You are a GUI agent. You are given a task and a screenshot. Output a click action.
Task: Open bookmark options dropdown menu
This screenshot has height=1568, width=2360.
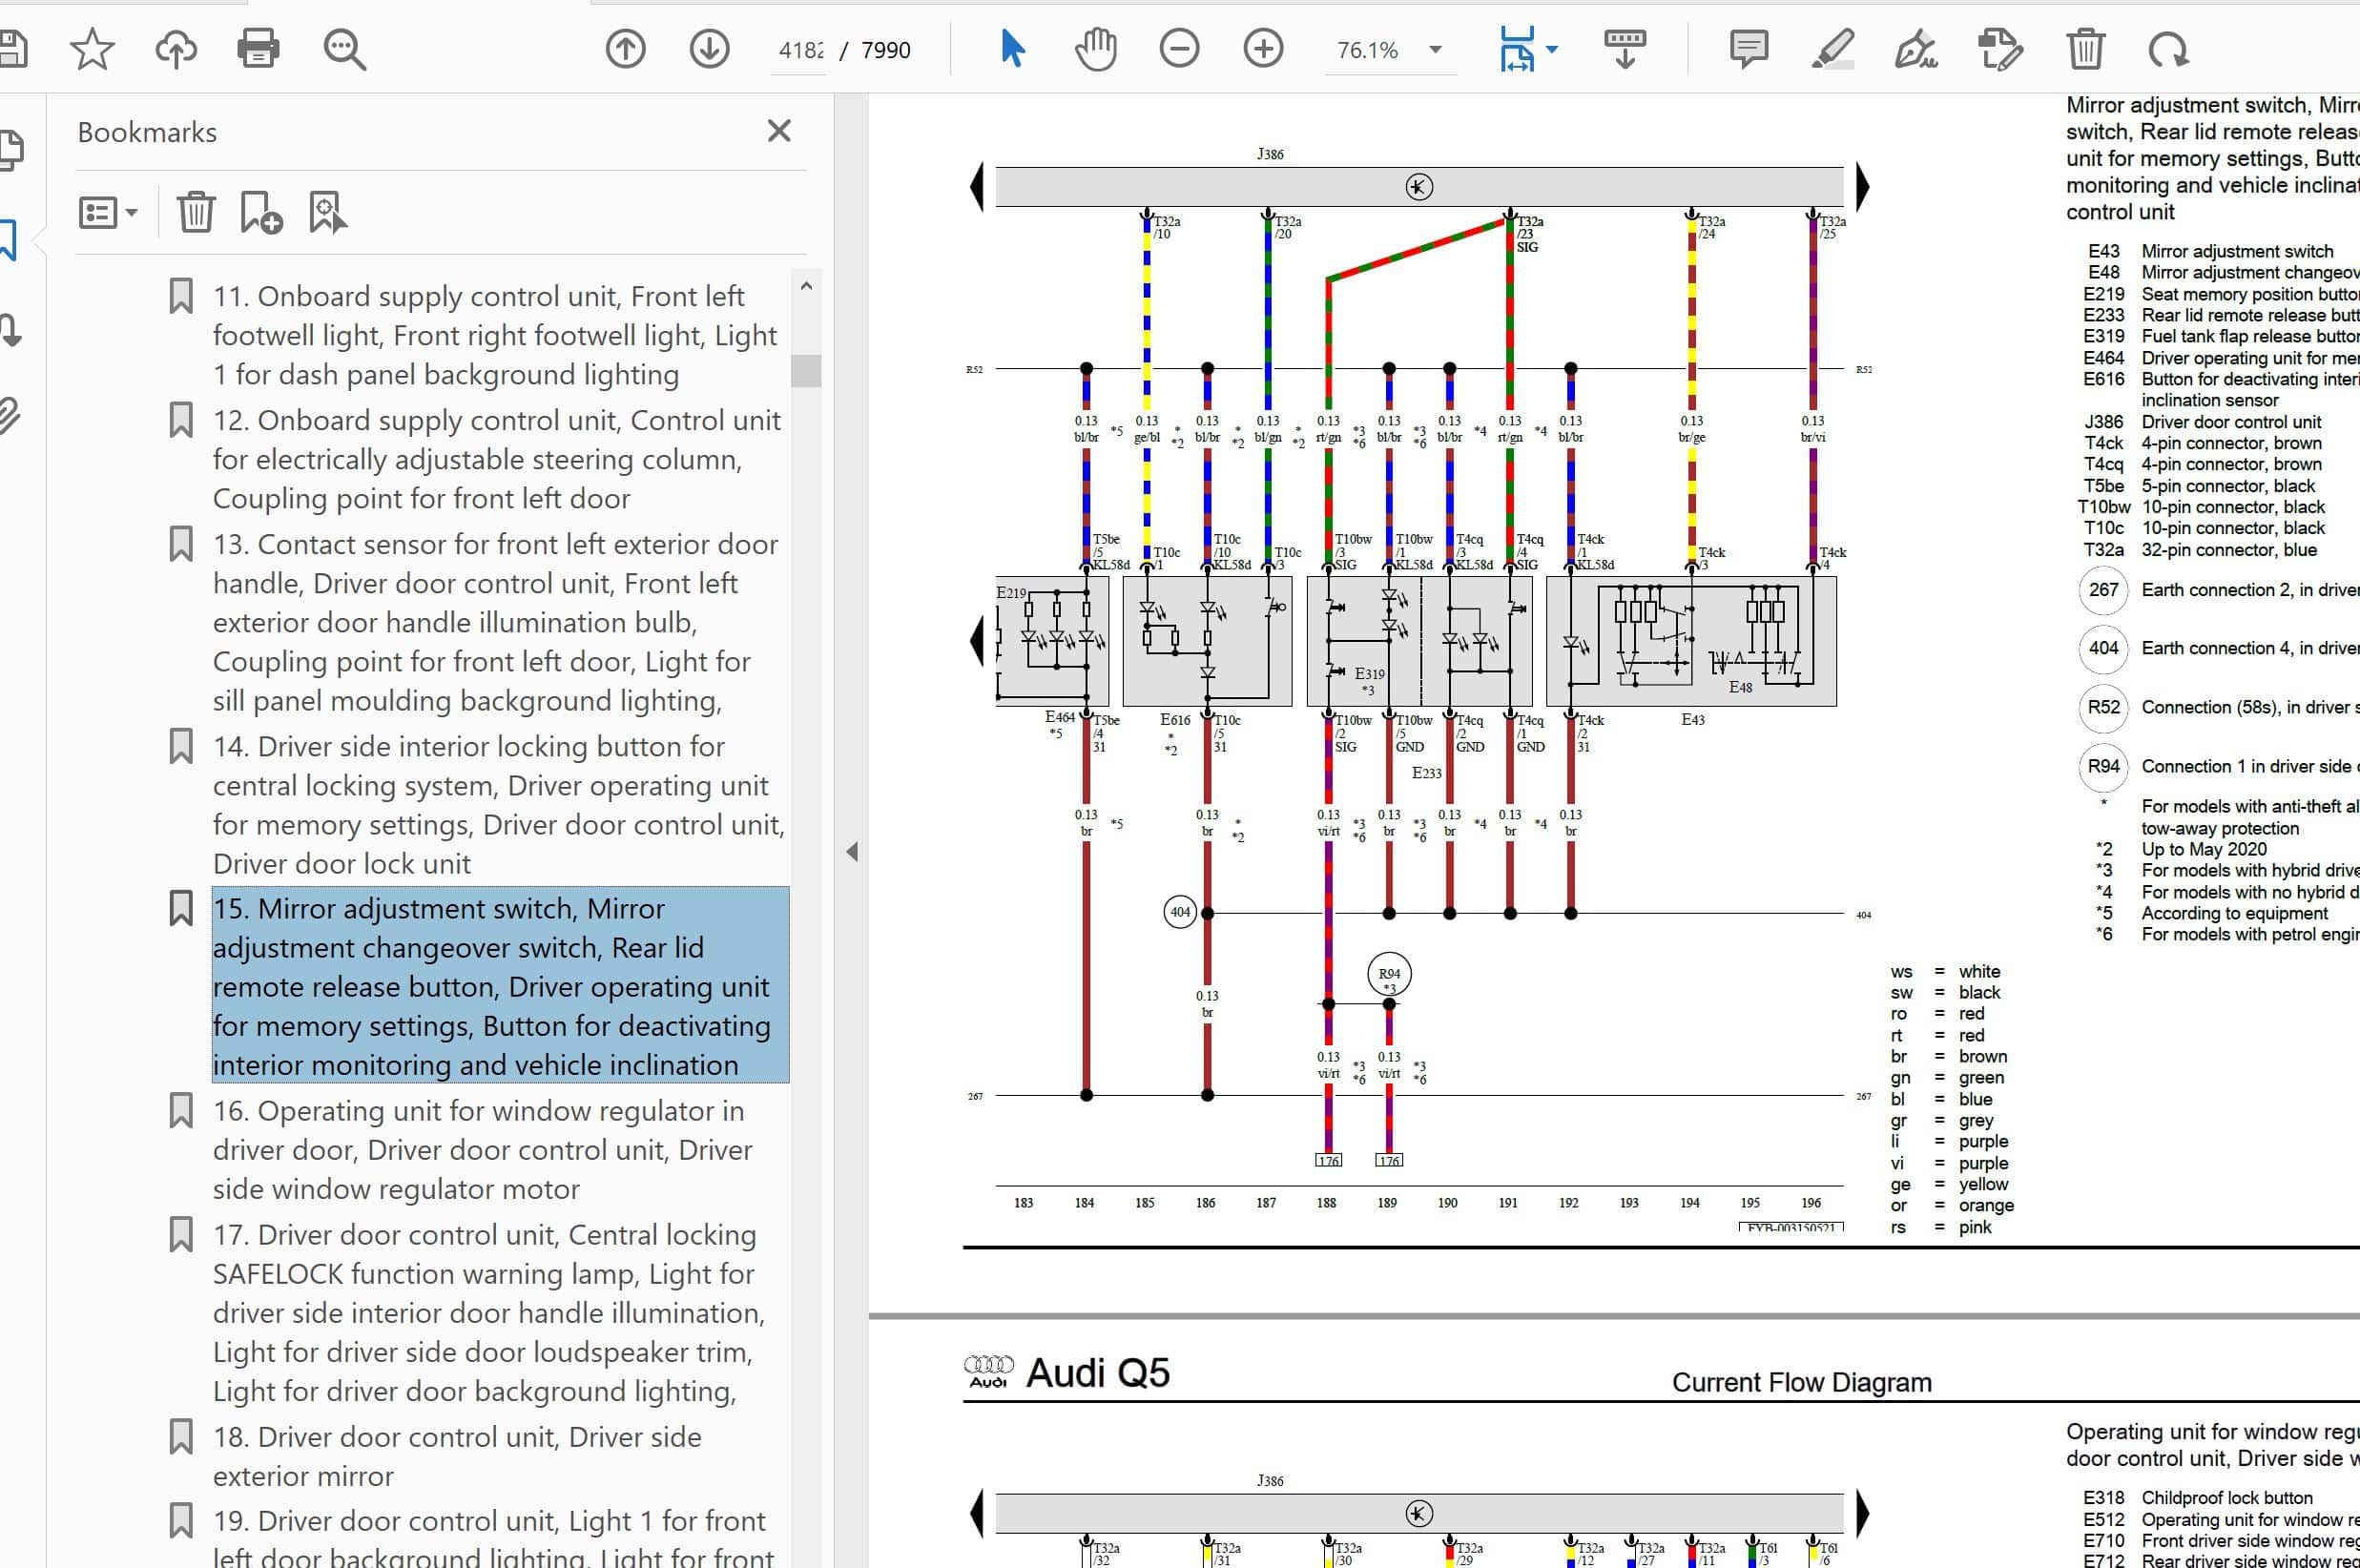click(108, 212)
